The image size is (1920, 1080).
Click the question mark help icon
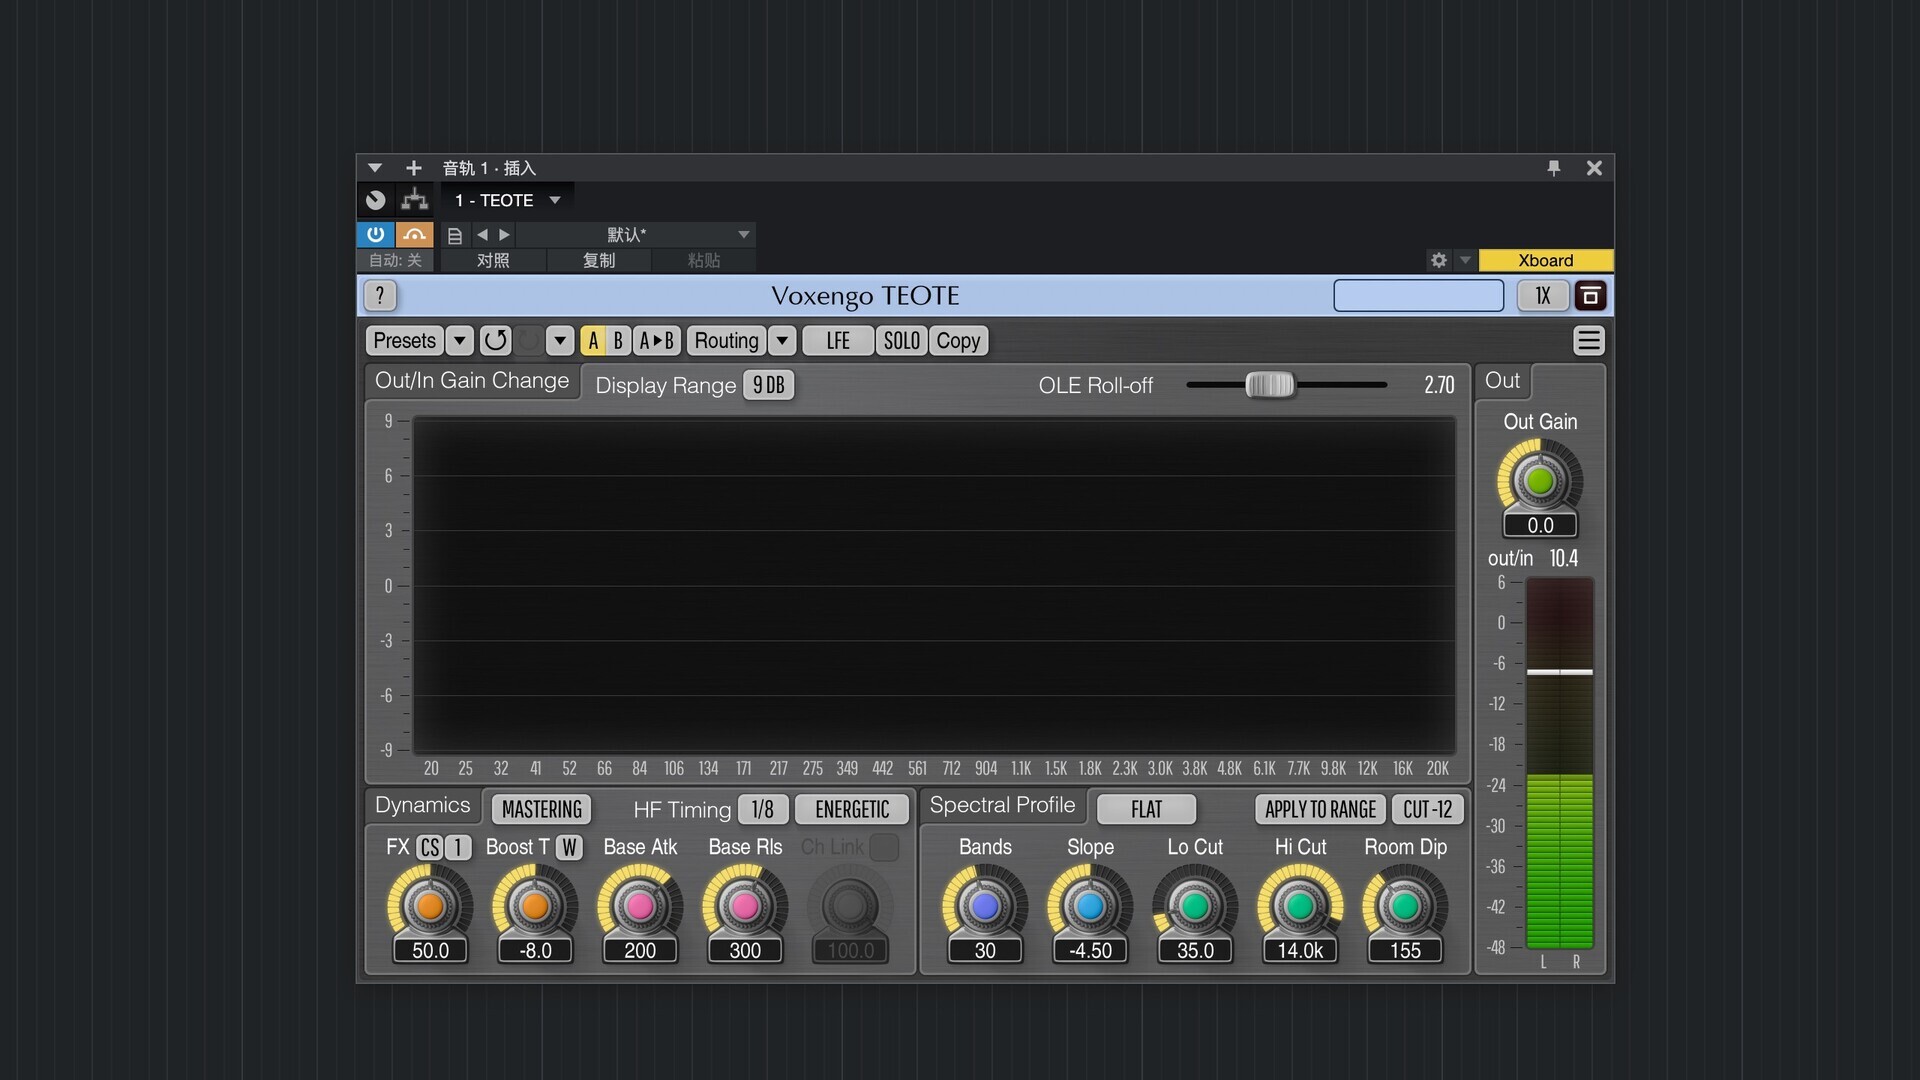(380, 295)
